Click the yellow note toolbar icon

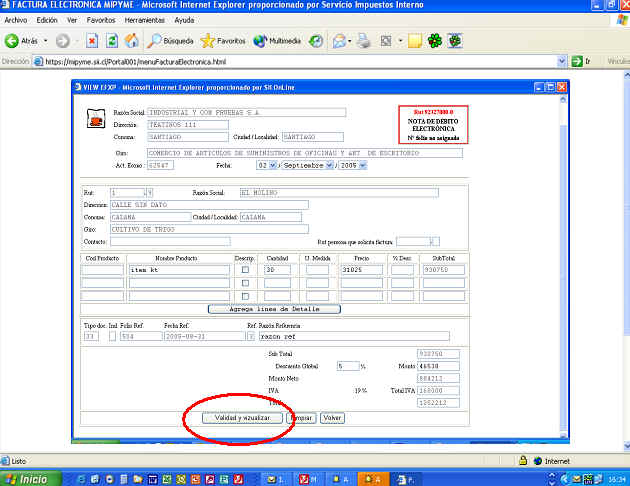(415, 41)
